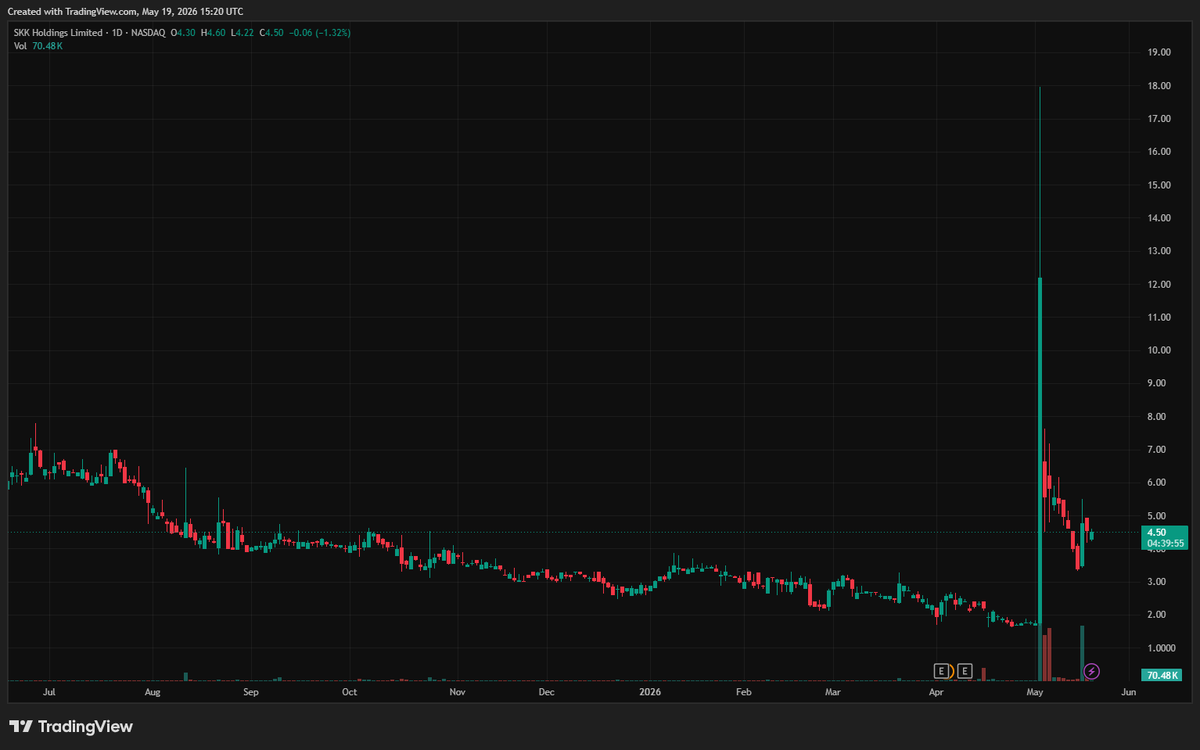Select the open value O4.30 in legend
The height and width of the screenshot is (750, 1200).
coord(183,33)
